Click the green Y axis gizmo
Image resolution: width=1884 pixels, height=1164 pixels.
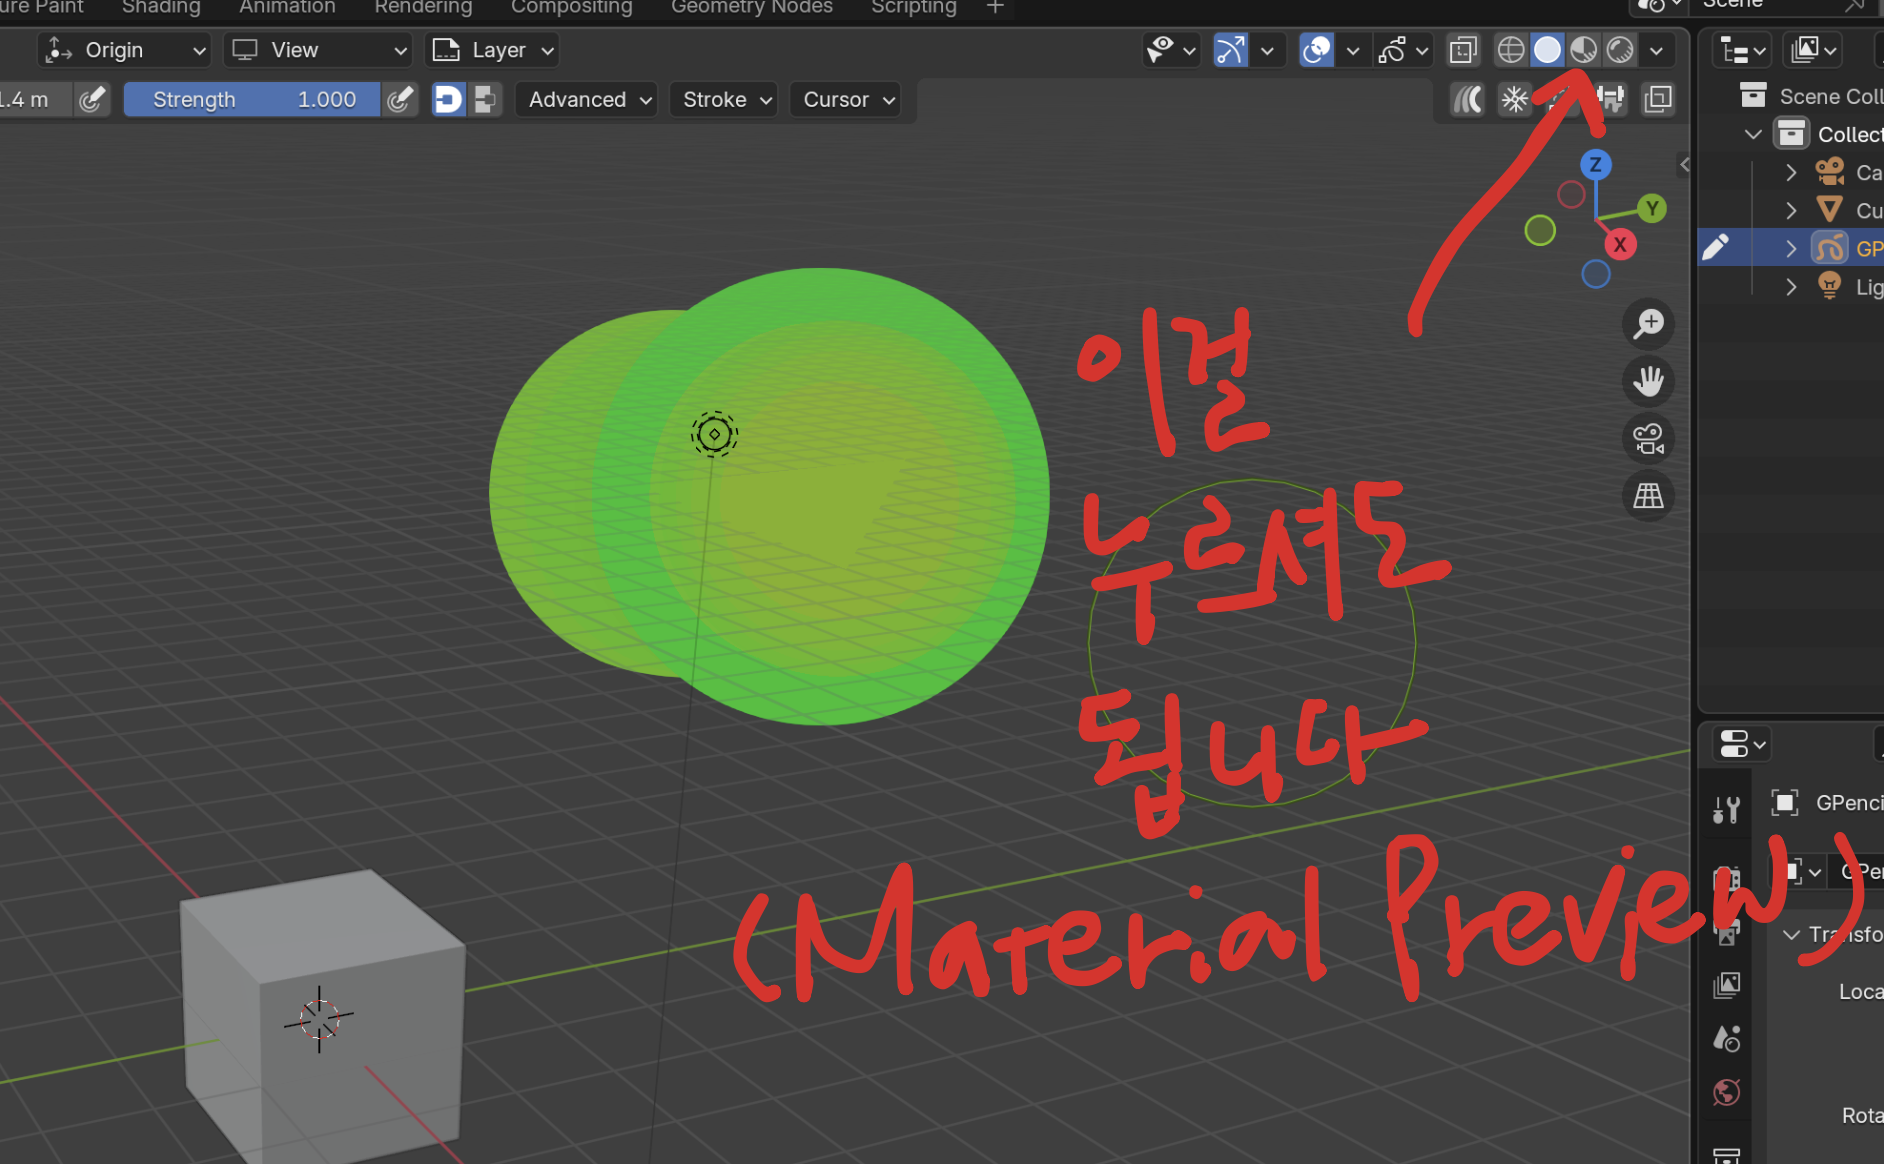pyautogui.click(x=1652, y=208)
